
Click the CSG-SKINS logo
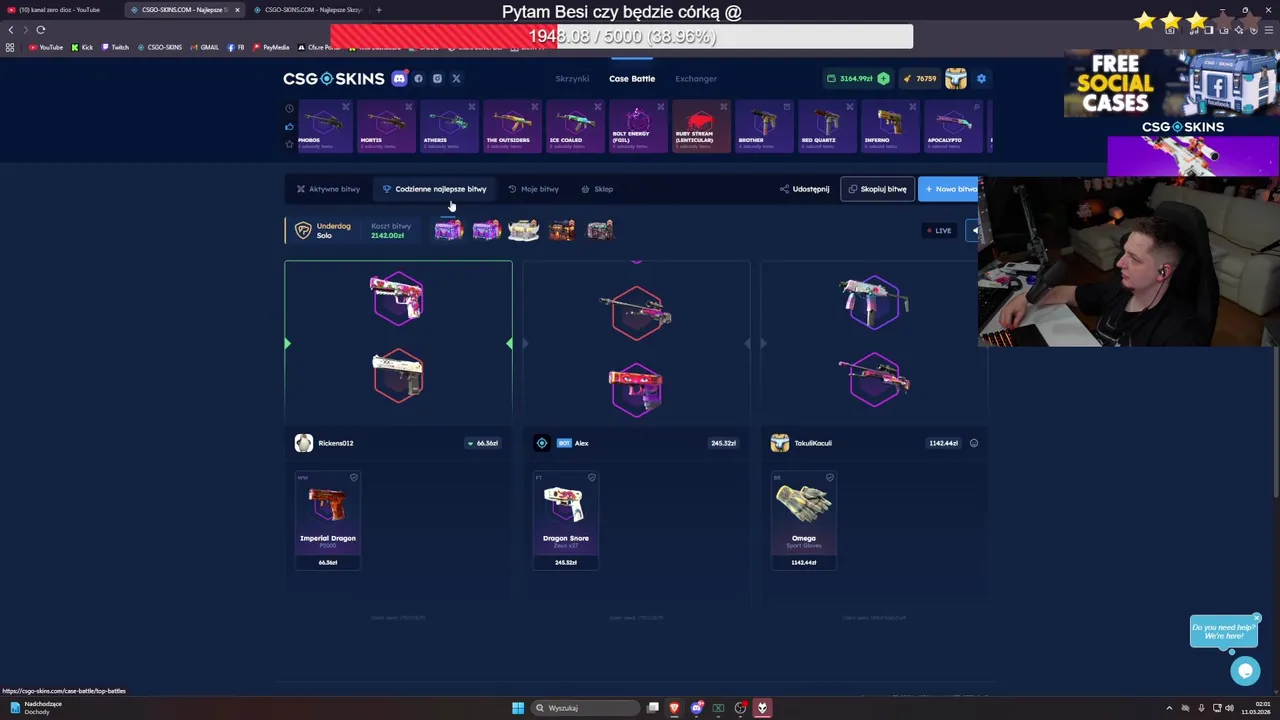pyautogui.click(x=333, y=78)
